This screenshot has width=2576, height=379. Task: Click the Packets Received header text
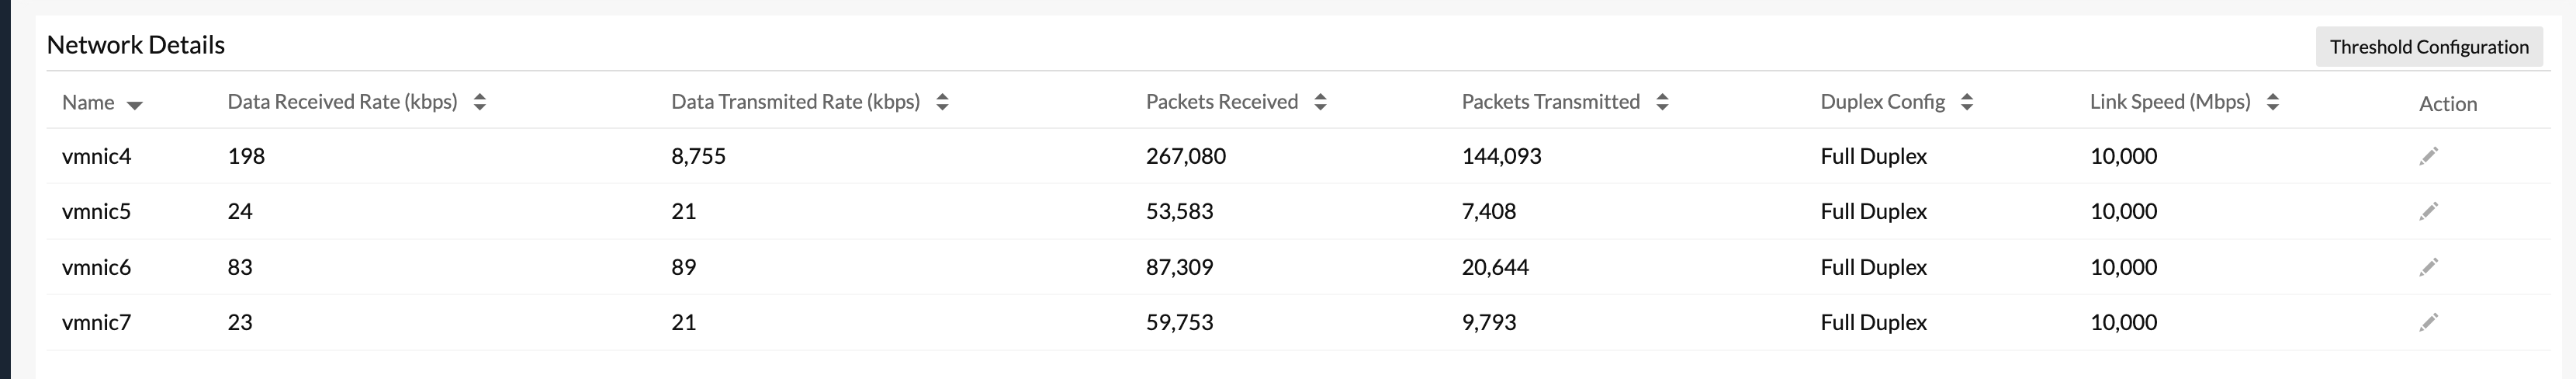pyautogui.click(x=1222, y=102)
